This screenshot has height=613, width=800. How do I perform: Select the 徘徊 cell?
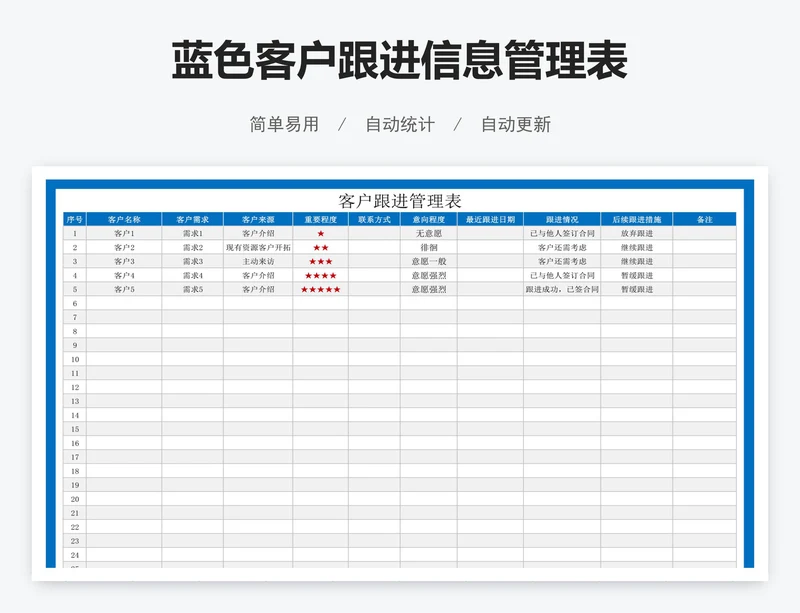pos(429,248)
